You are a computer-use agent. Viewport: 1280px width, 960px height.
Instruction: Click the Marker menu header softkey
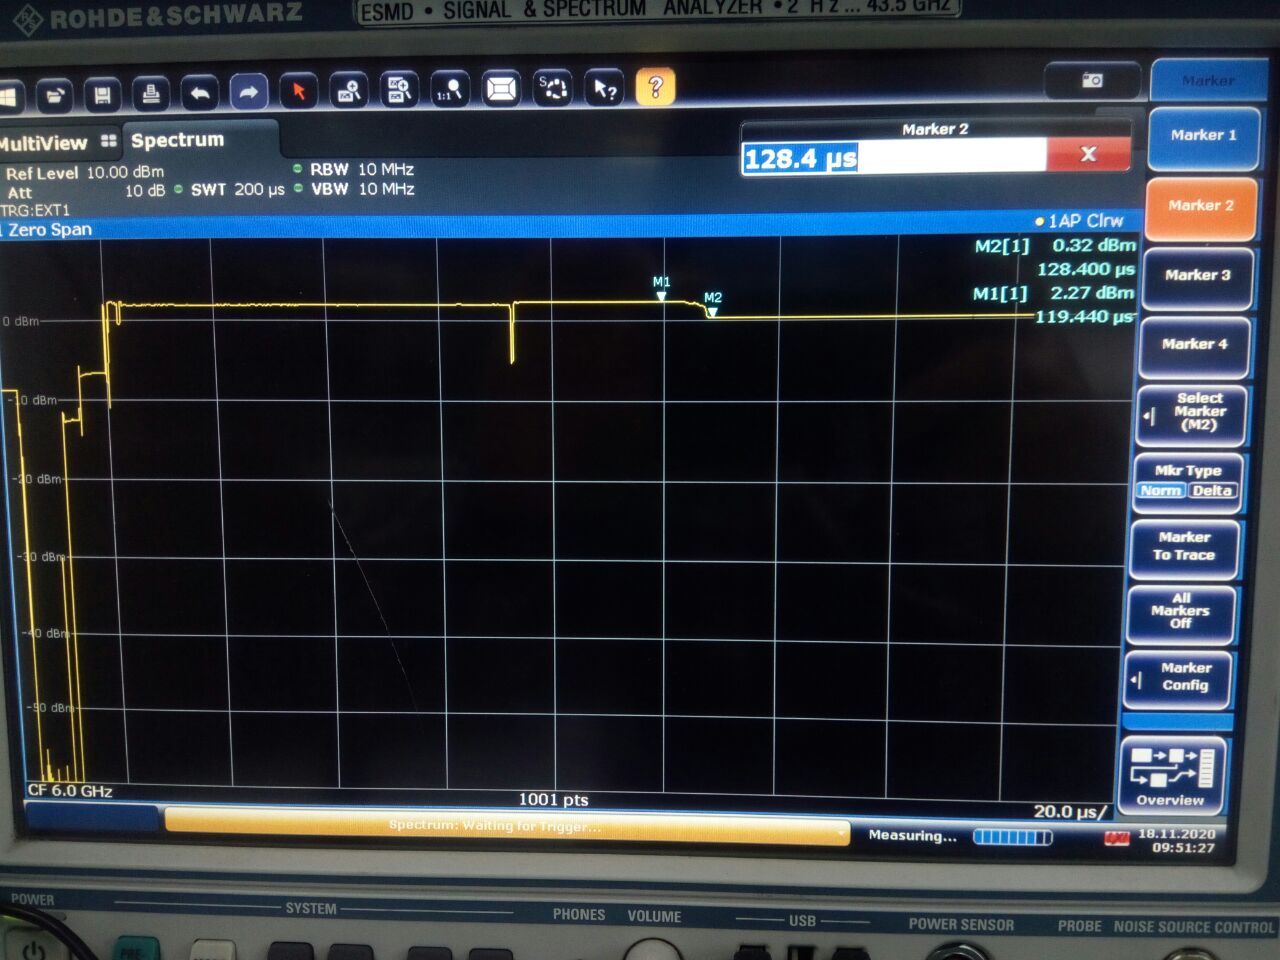(1207, 80)
